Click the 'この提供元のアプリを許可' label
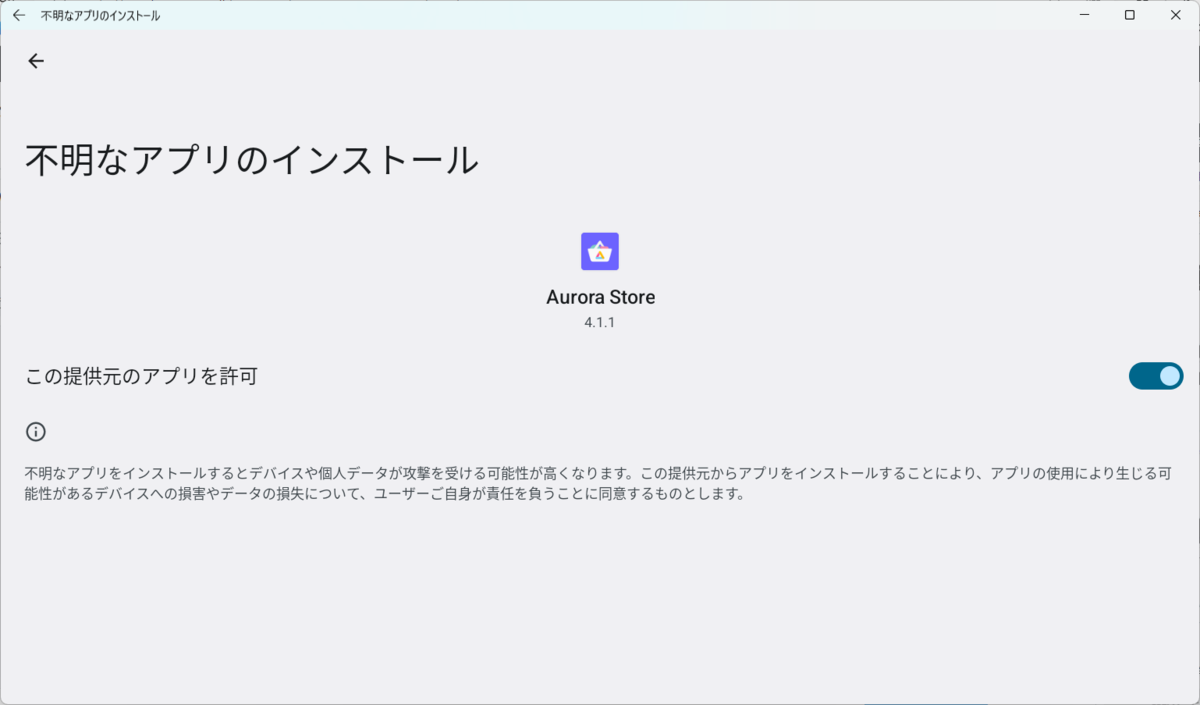Viewport: 1200px width, 705px height. click(141, 377)
